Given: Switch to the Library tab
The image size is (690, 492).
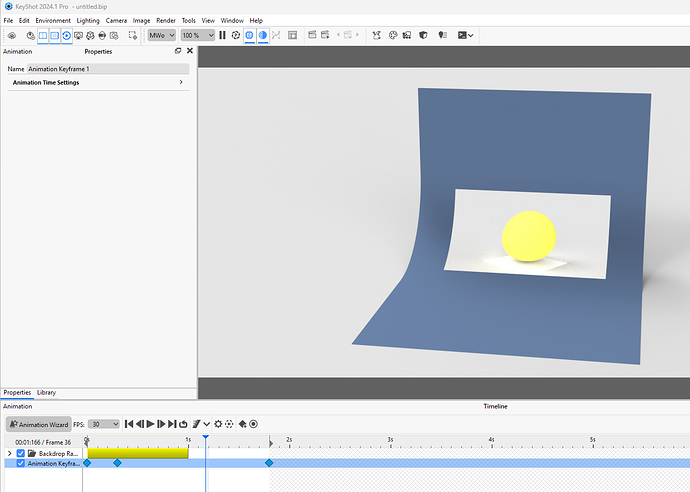Looking at the screenshot, I should (x=46, y=392).
